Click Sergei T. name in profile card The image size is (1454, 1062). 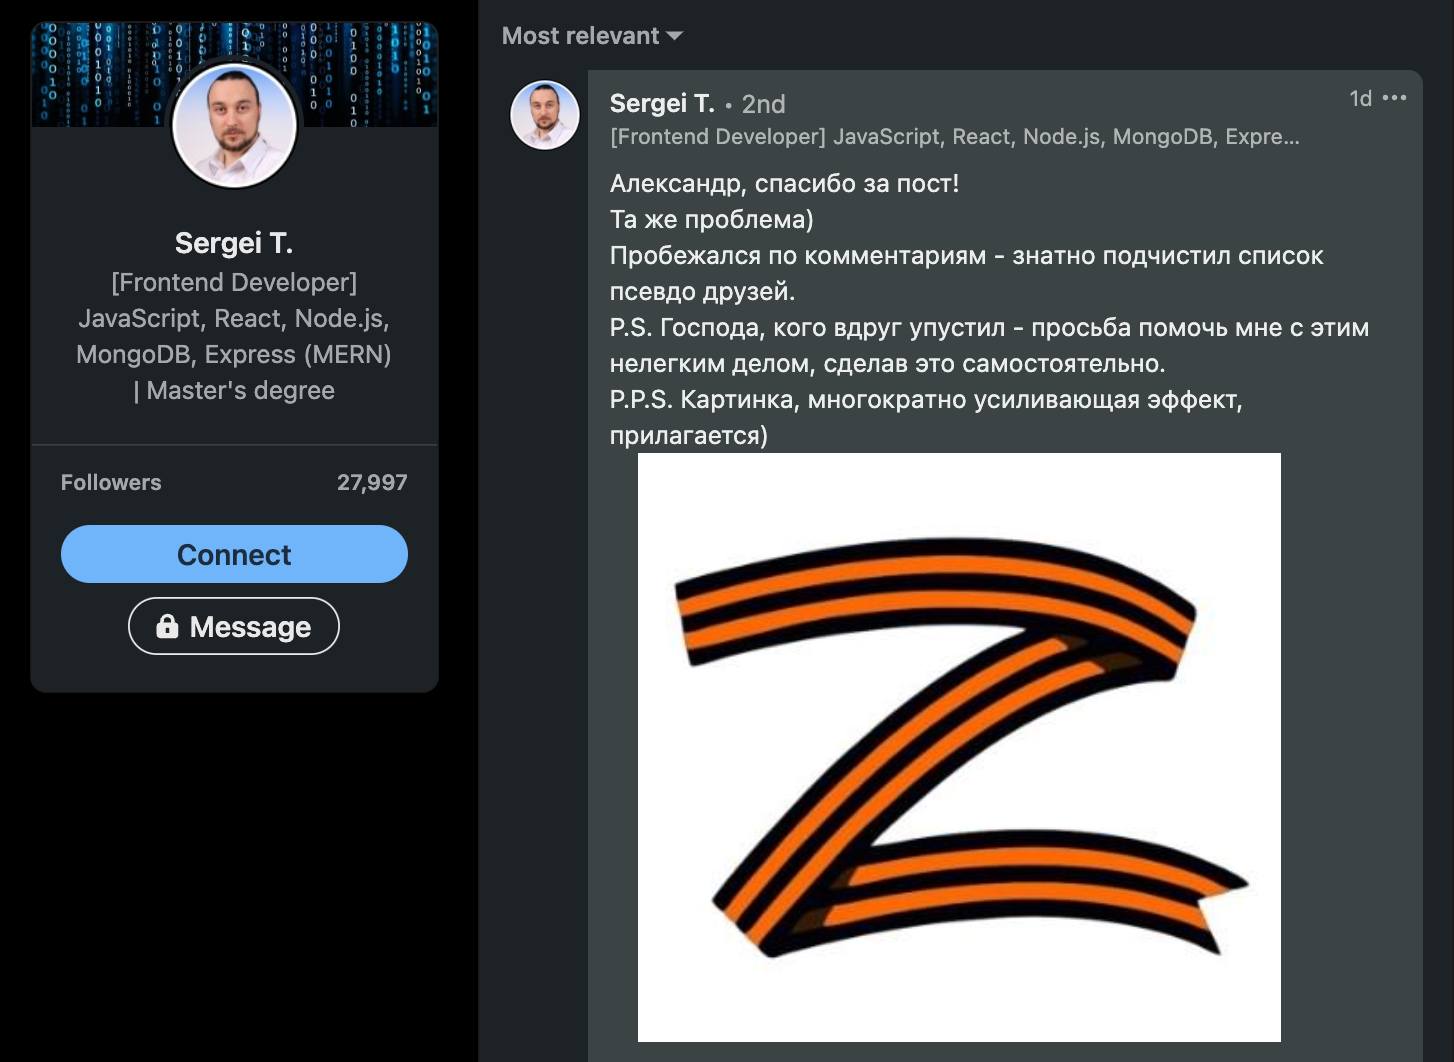point(234,243)
